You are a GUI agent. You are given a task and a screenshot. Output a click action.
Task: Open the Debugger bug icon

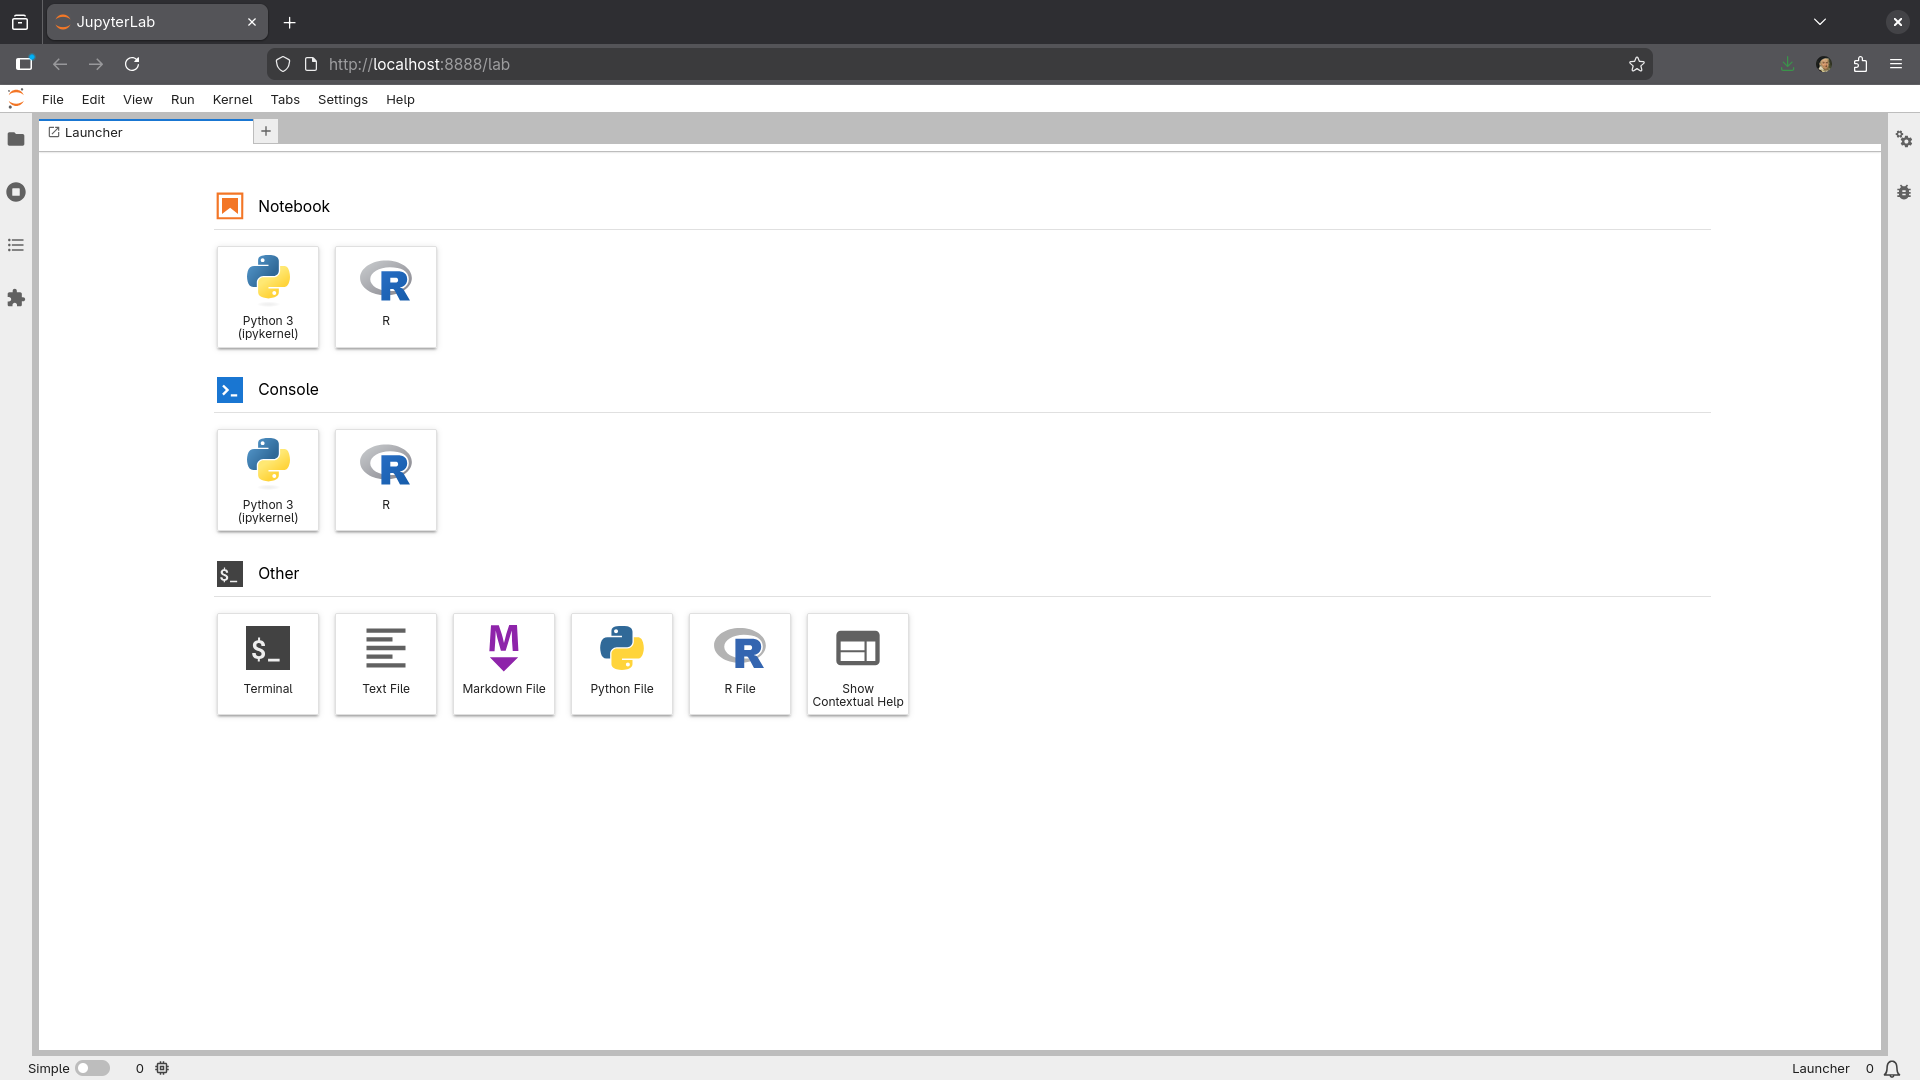(1904, 192)
